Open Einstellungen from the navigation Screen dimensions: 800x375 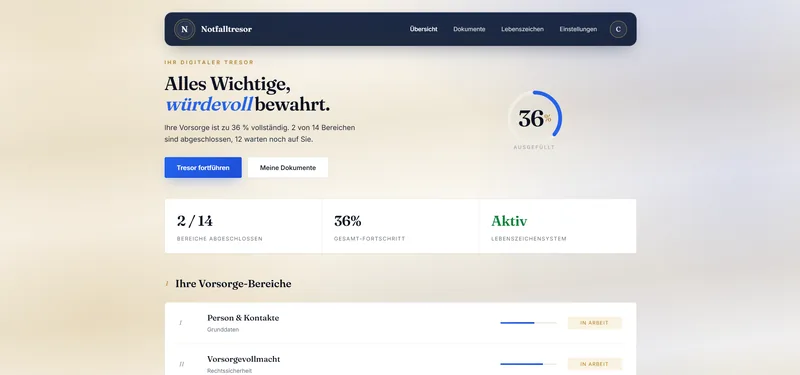pos(578,29)
